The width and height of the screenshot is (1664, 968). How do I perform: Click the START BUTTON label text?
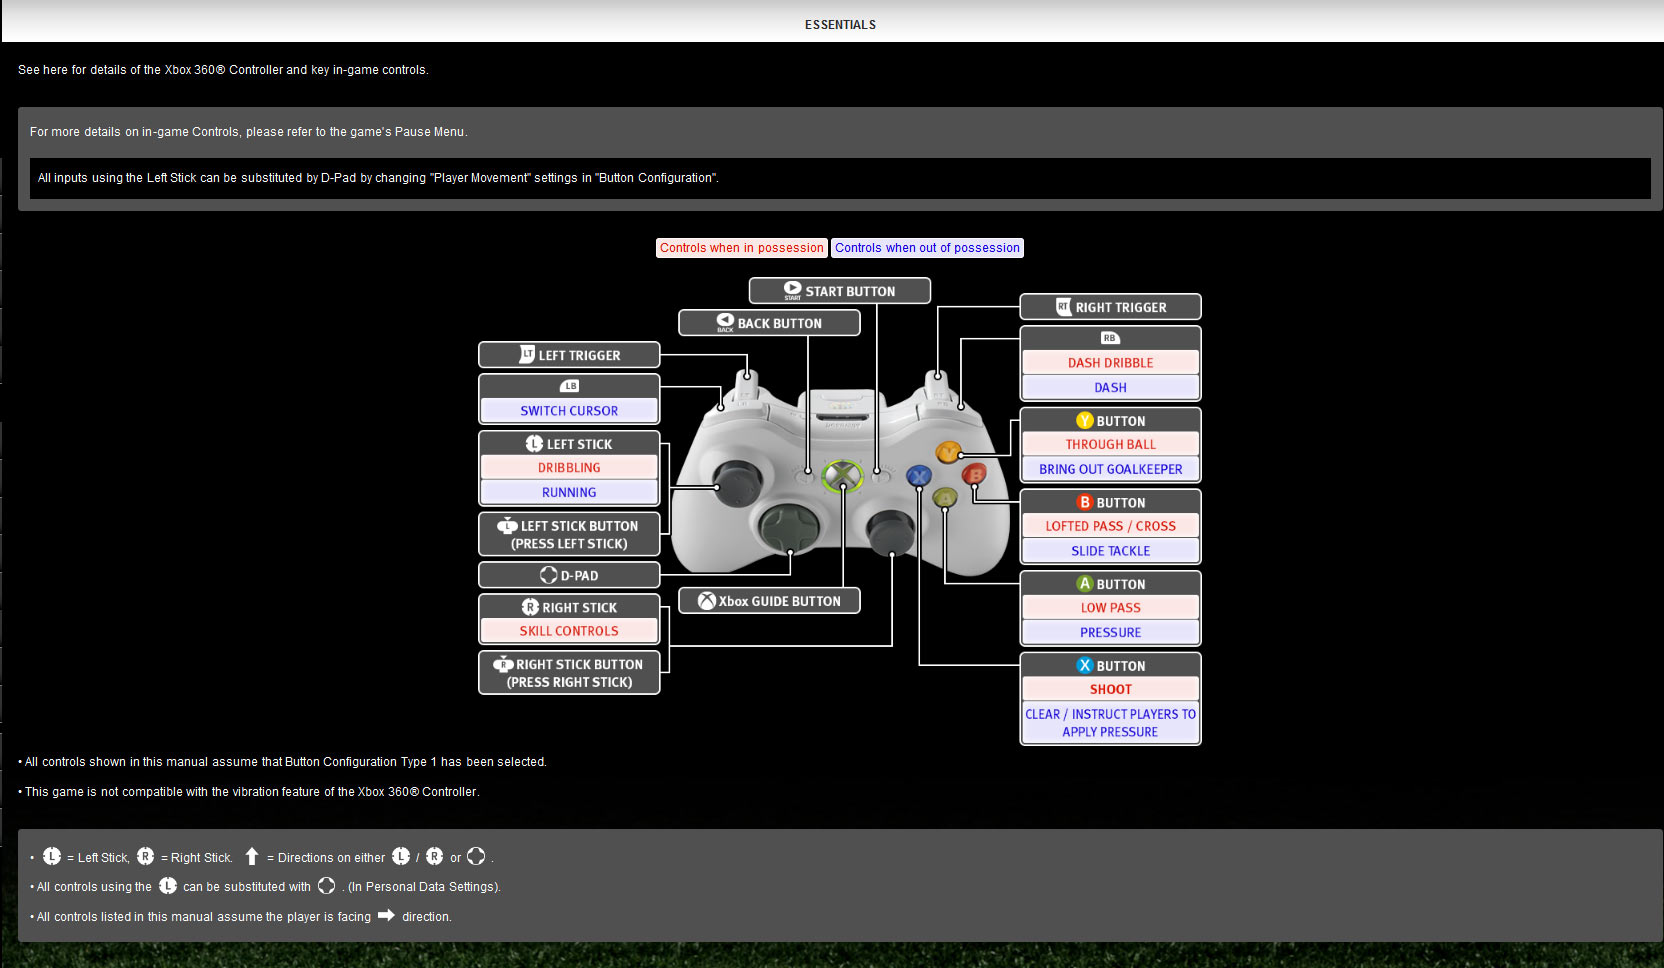[851, 291]
